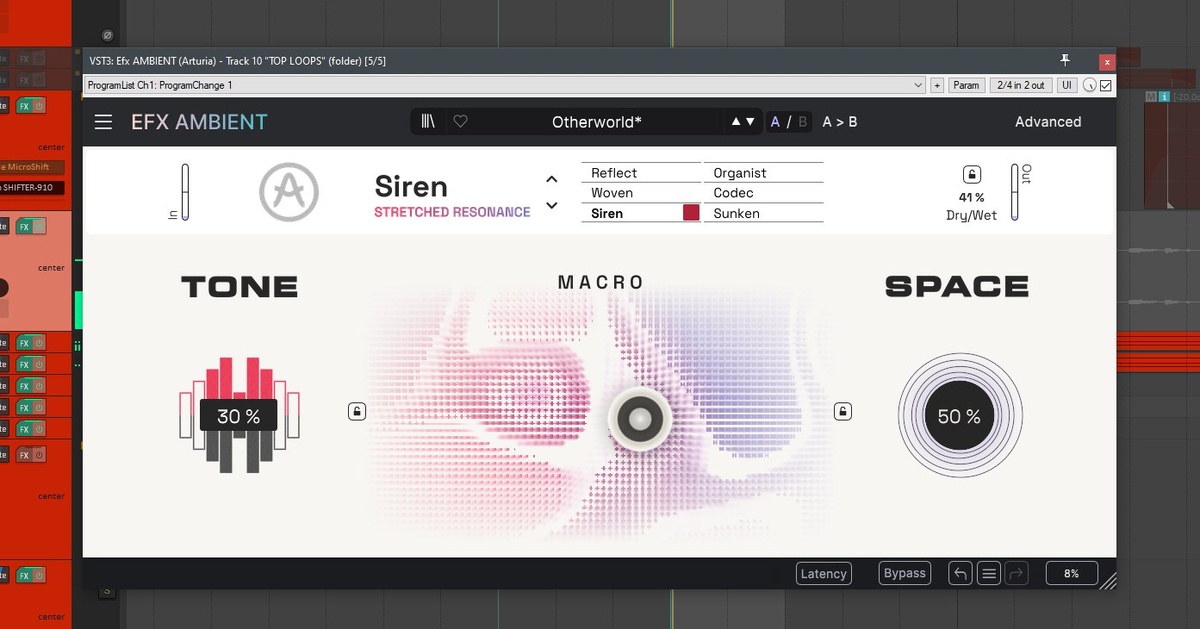Click the Macro puck in the center
The image size is (1200, 629).
click(642, 418)
